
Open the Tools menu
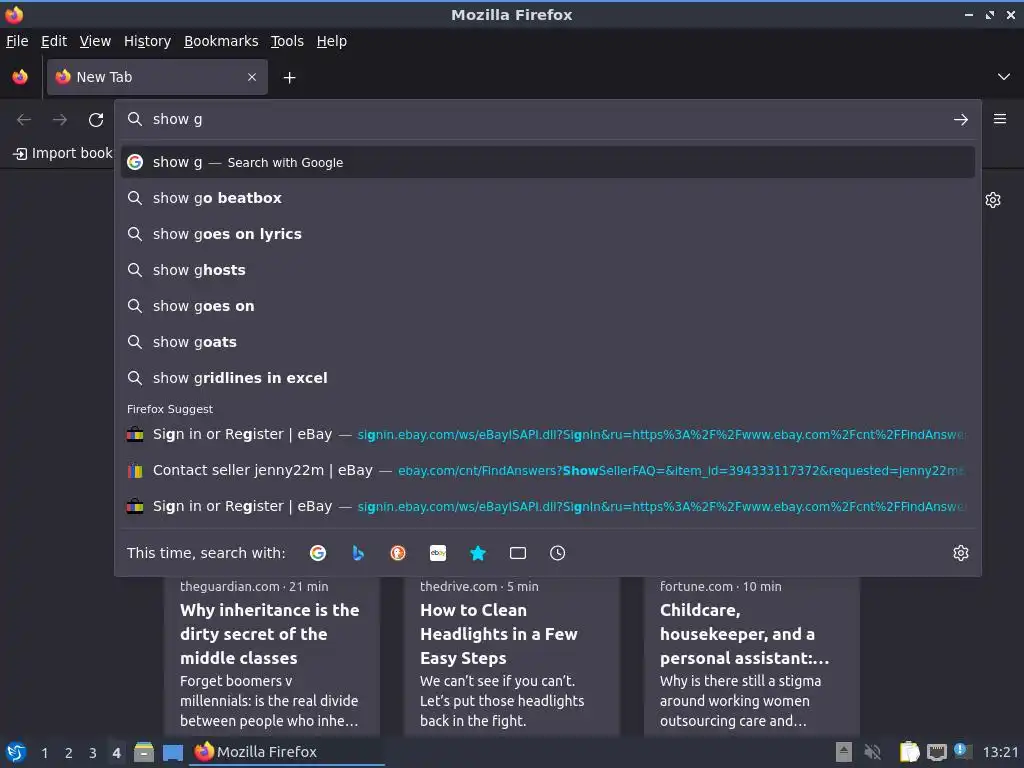287,41
